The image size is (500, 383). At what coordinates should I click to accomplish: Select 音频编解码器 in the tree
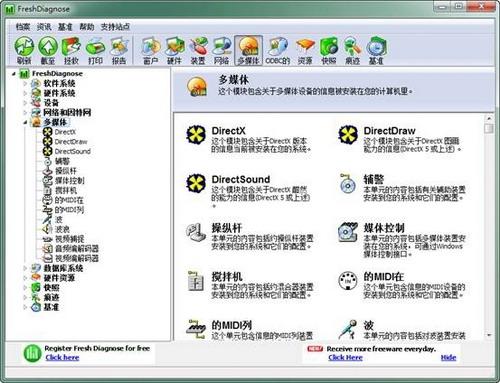pyautogui.click(x=77, y=248)
